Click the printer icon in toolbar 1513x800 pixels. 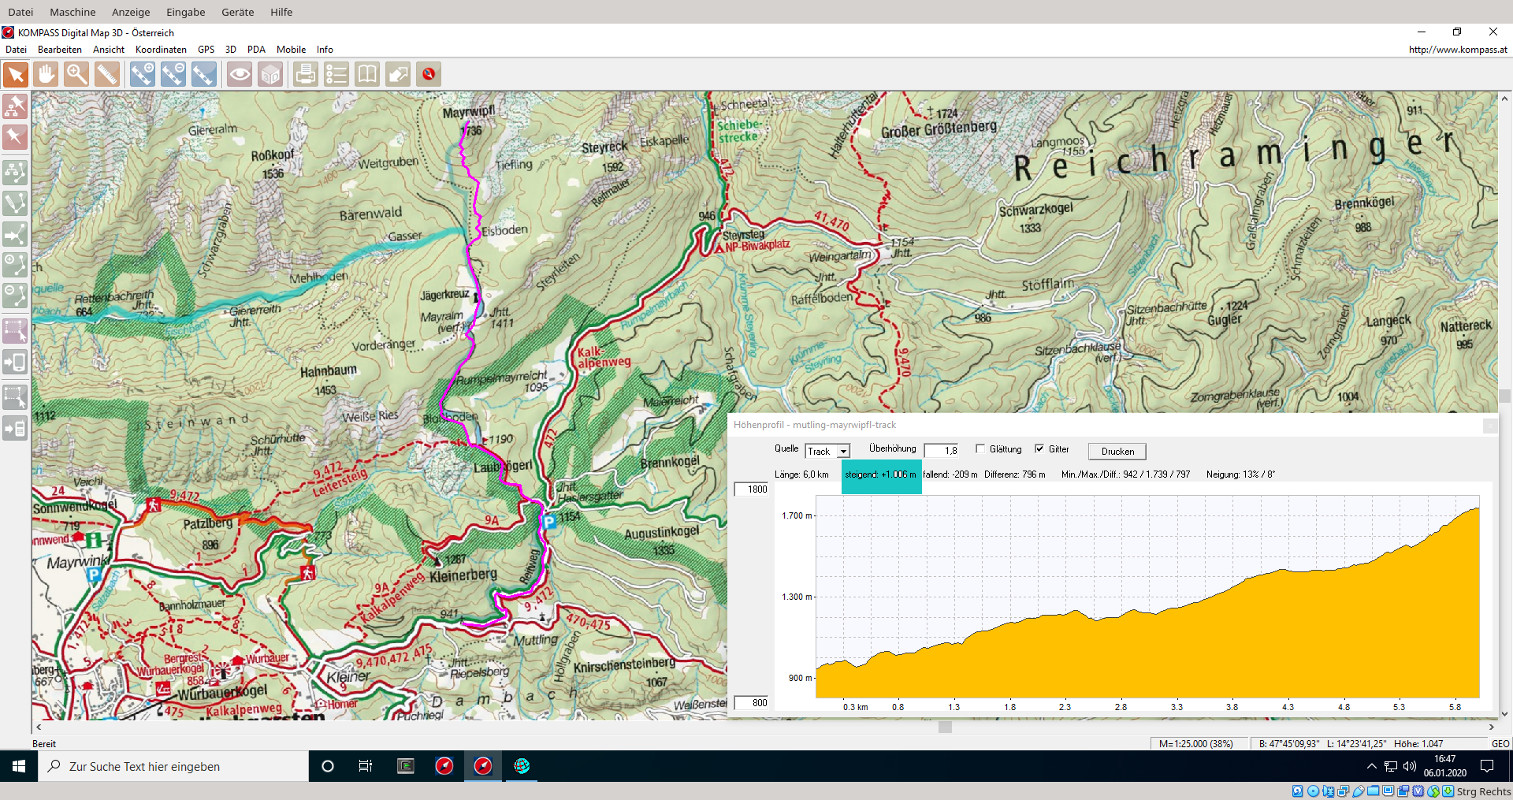pyautogui.click(x=305, y=74)
